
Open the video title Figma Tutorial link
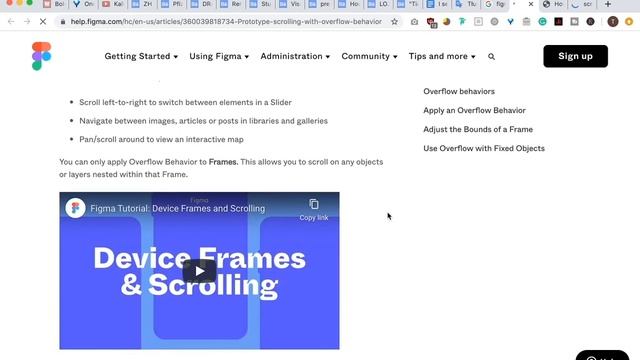pos(178,209)
